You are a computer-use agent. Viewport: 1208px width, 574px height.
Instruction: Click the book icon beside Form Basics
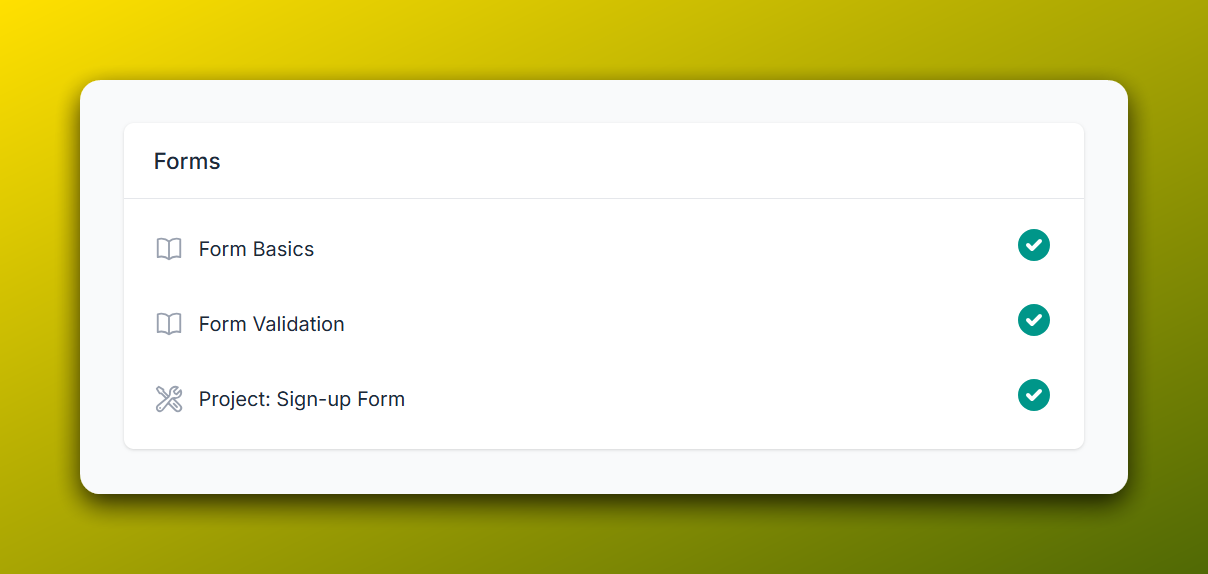click(x=169, y=249)
